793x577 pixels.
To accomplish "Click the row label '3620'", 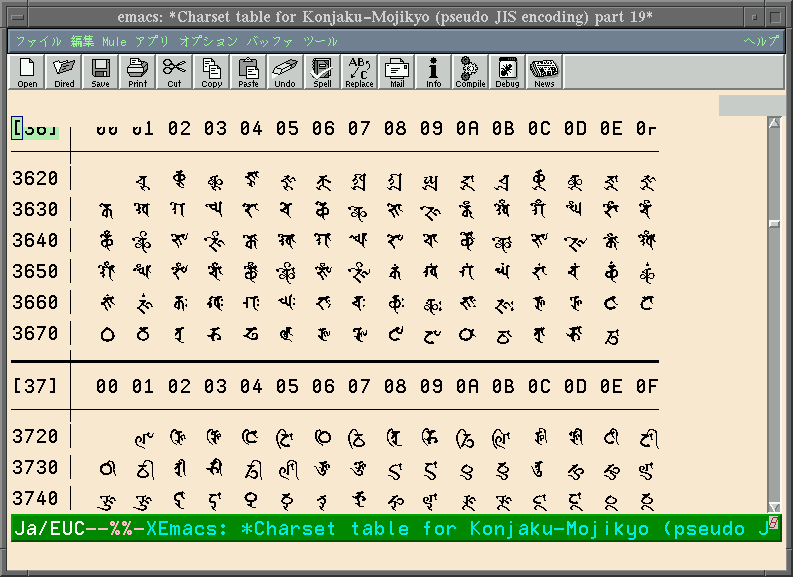I will (x=35, y=179).
